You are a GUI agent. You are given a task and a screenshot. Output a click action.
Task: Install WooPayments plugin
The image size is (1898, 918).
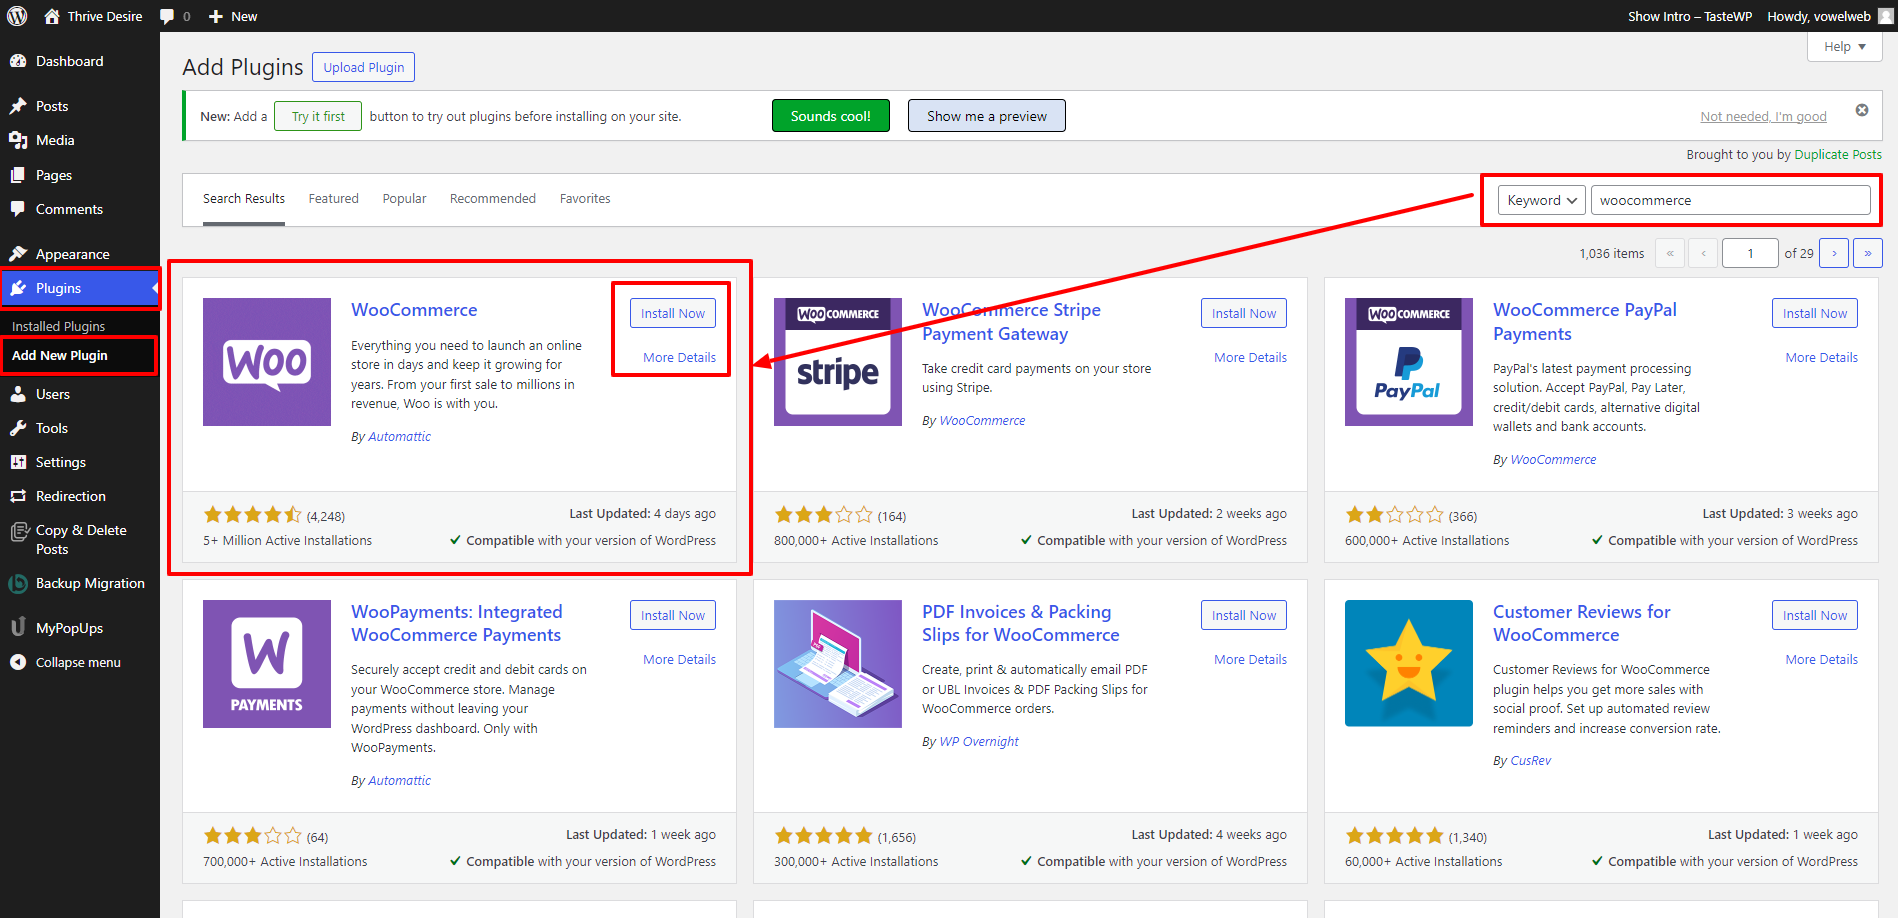point(673,615)
